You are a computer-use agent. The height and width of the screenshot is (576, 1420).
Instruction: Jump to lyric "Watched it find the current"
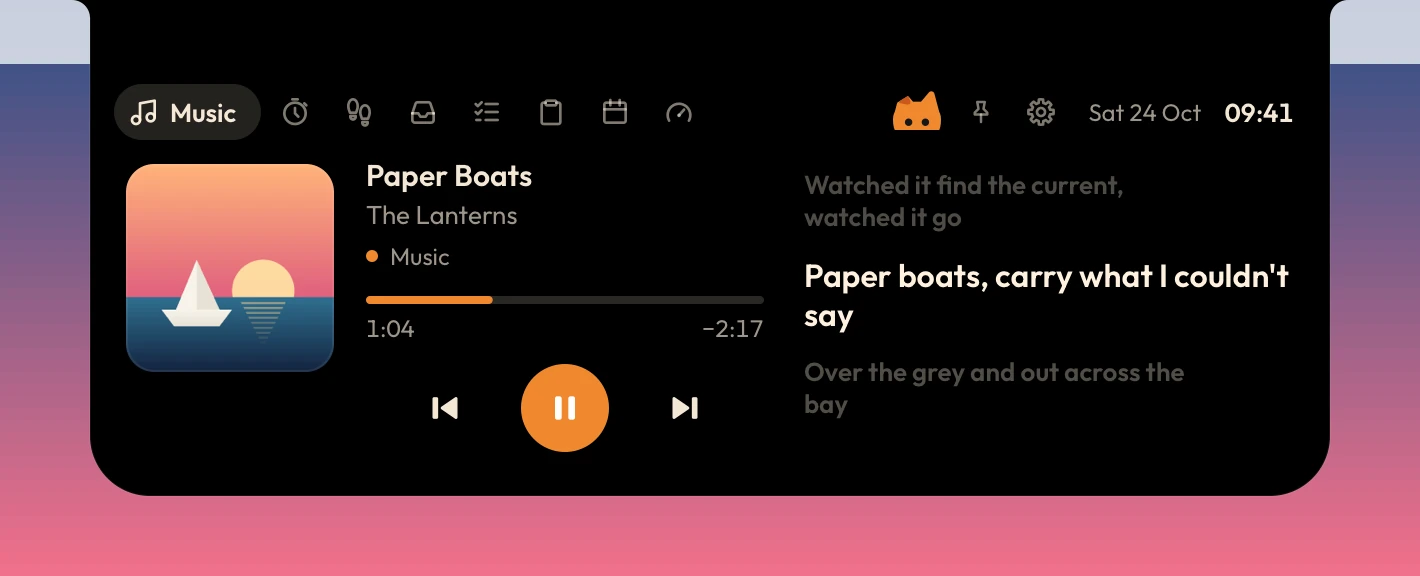[964, 201]
